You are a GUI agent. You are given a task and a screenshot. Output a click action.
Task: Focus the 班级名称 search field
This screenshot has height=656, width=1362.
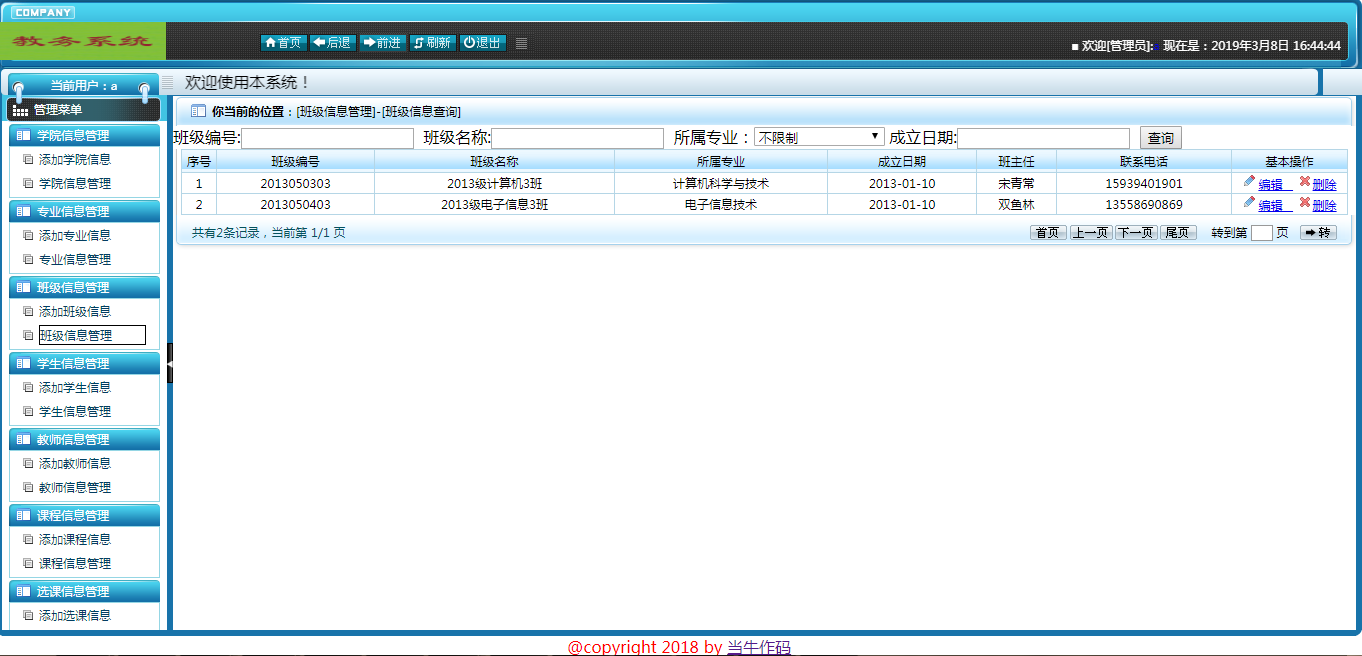click(577, 138)
